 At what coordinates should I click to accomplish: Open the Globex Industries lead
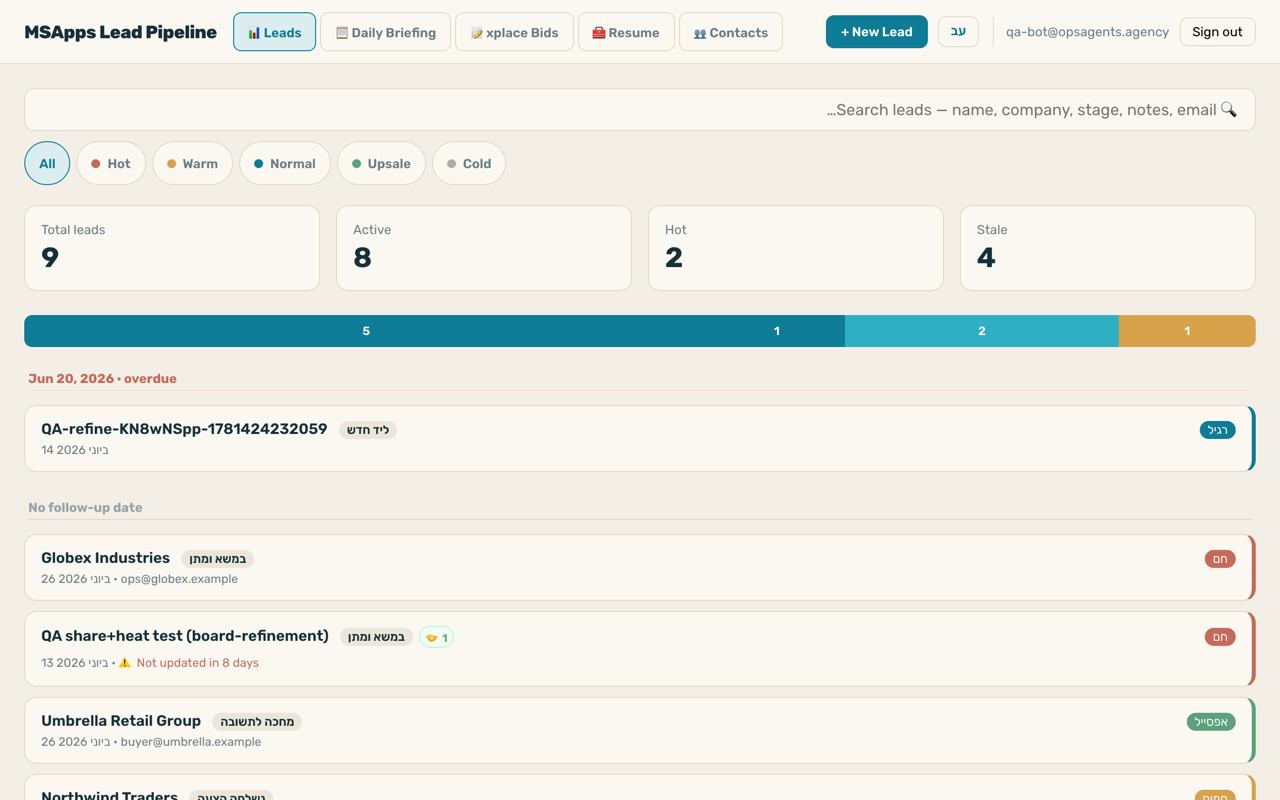point(640,567)
